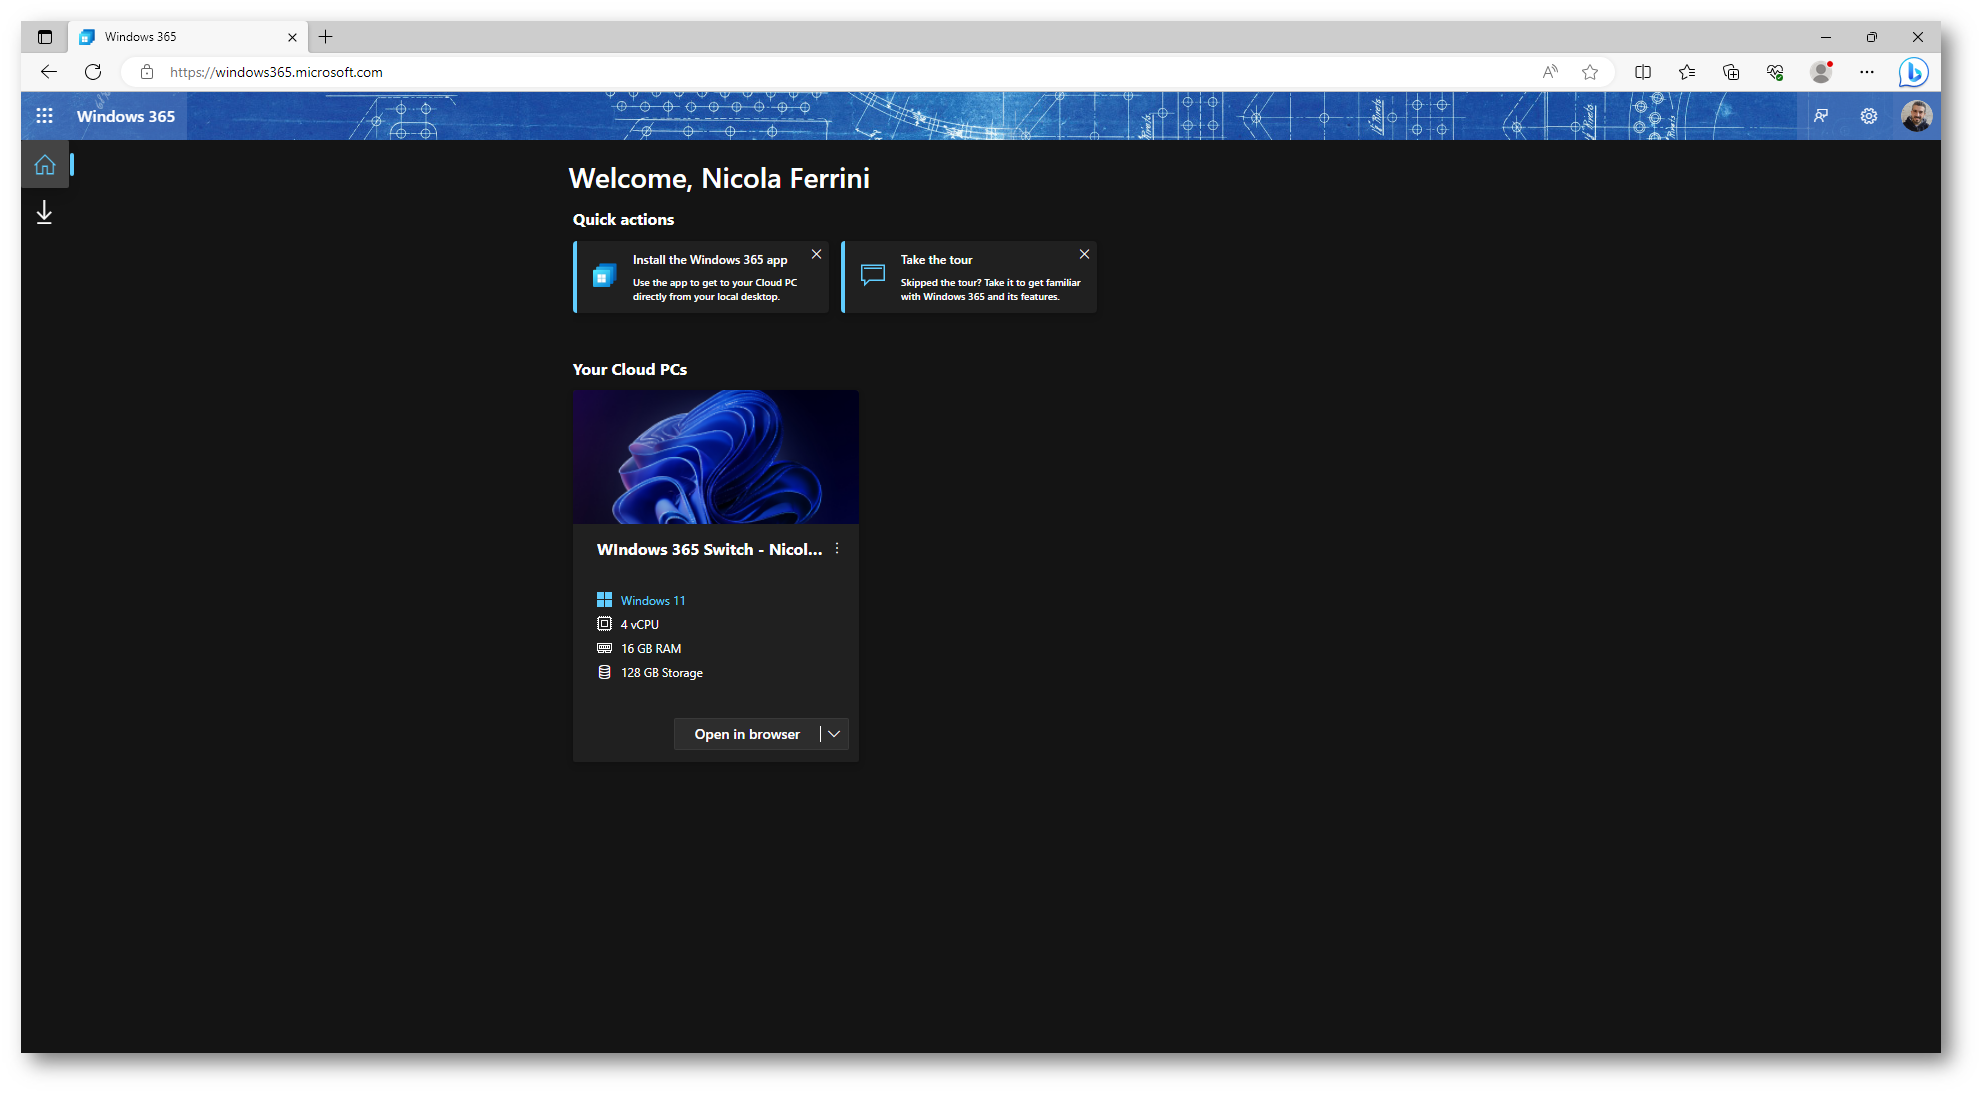View site information lock icon

pos(147,72)
